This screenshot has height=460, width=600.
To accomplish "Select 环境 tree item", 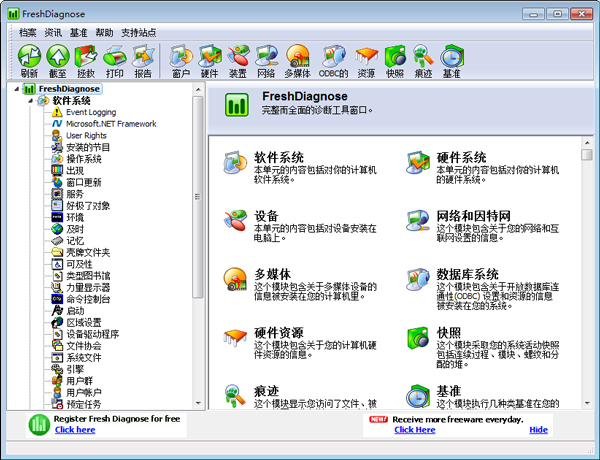I will [x=75, y=217].
